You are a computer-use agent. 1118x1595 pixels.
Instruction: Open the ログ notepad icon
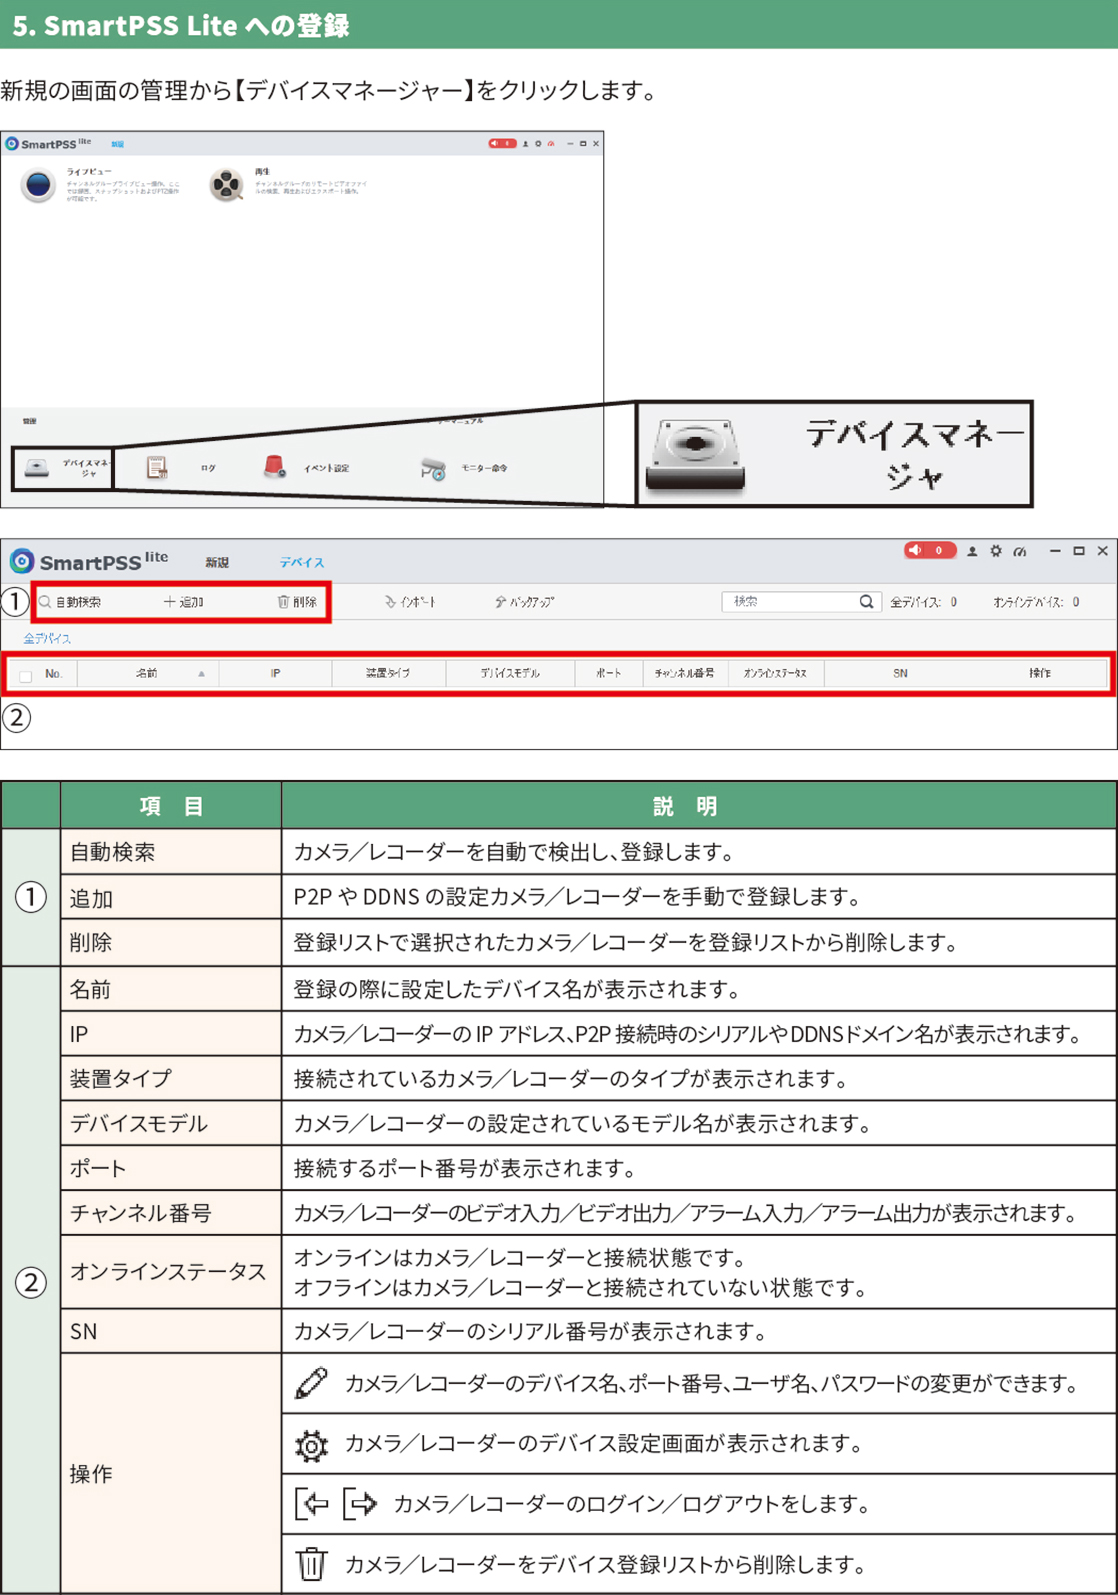pyautogui.click(x=156, y=468)
